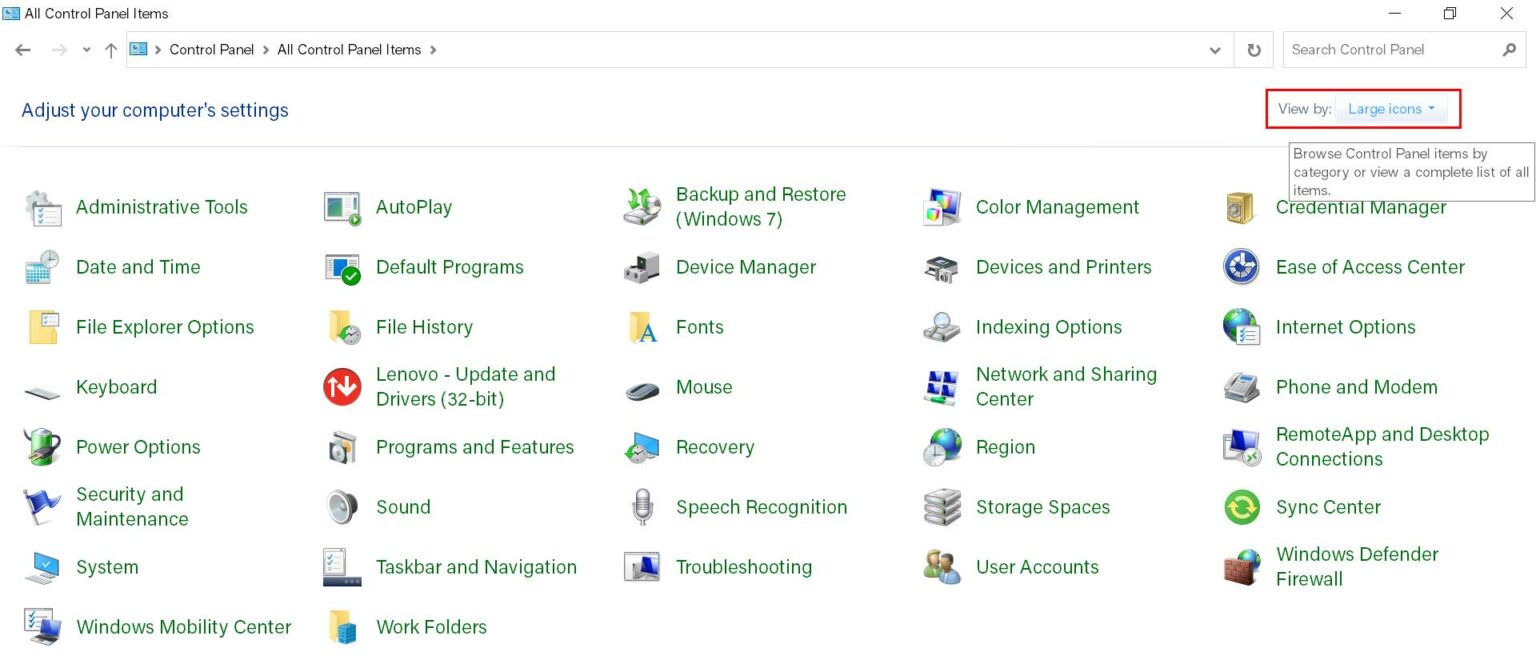Screen dimensions: 1536x672
Task: Click the User Accounts people icon
Action: pyautogui.click(x=942, y=567)
